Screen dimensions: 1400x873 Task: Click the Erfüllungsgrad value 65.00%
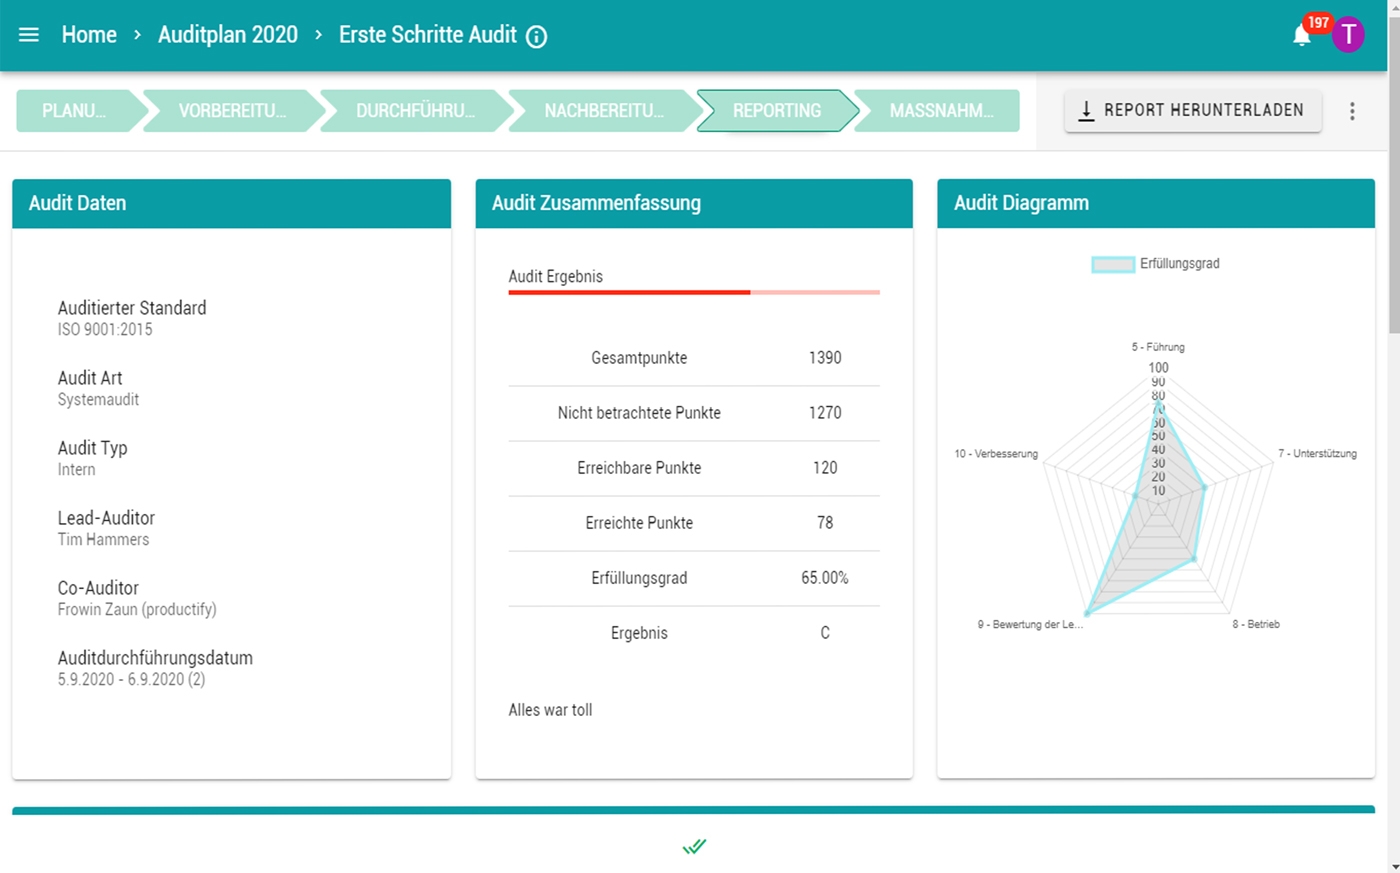[825, 578]
